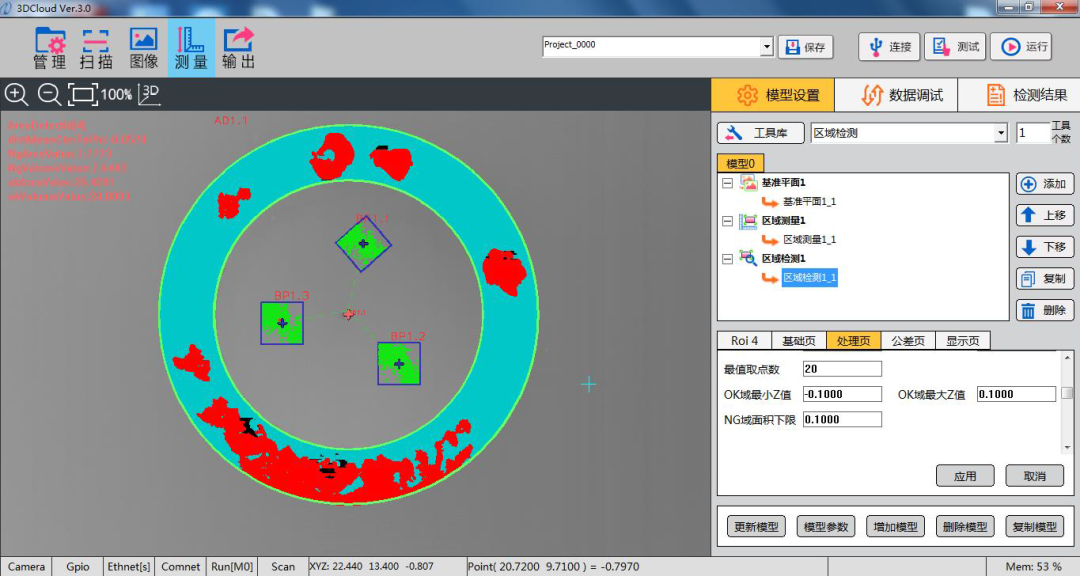Select the zoom-out magnifier icon
The height and width of the screenshot is (576, 1080).
(47, 94)
